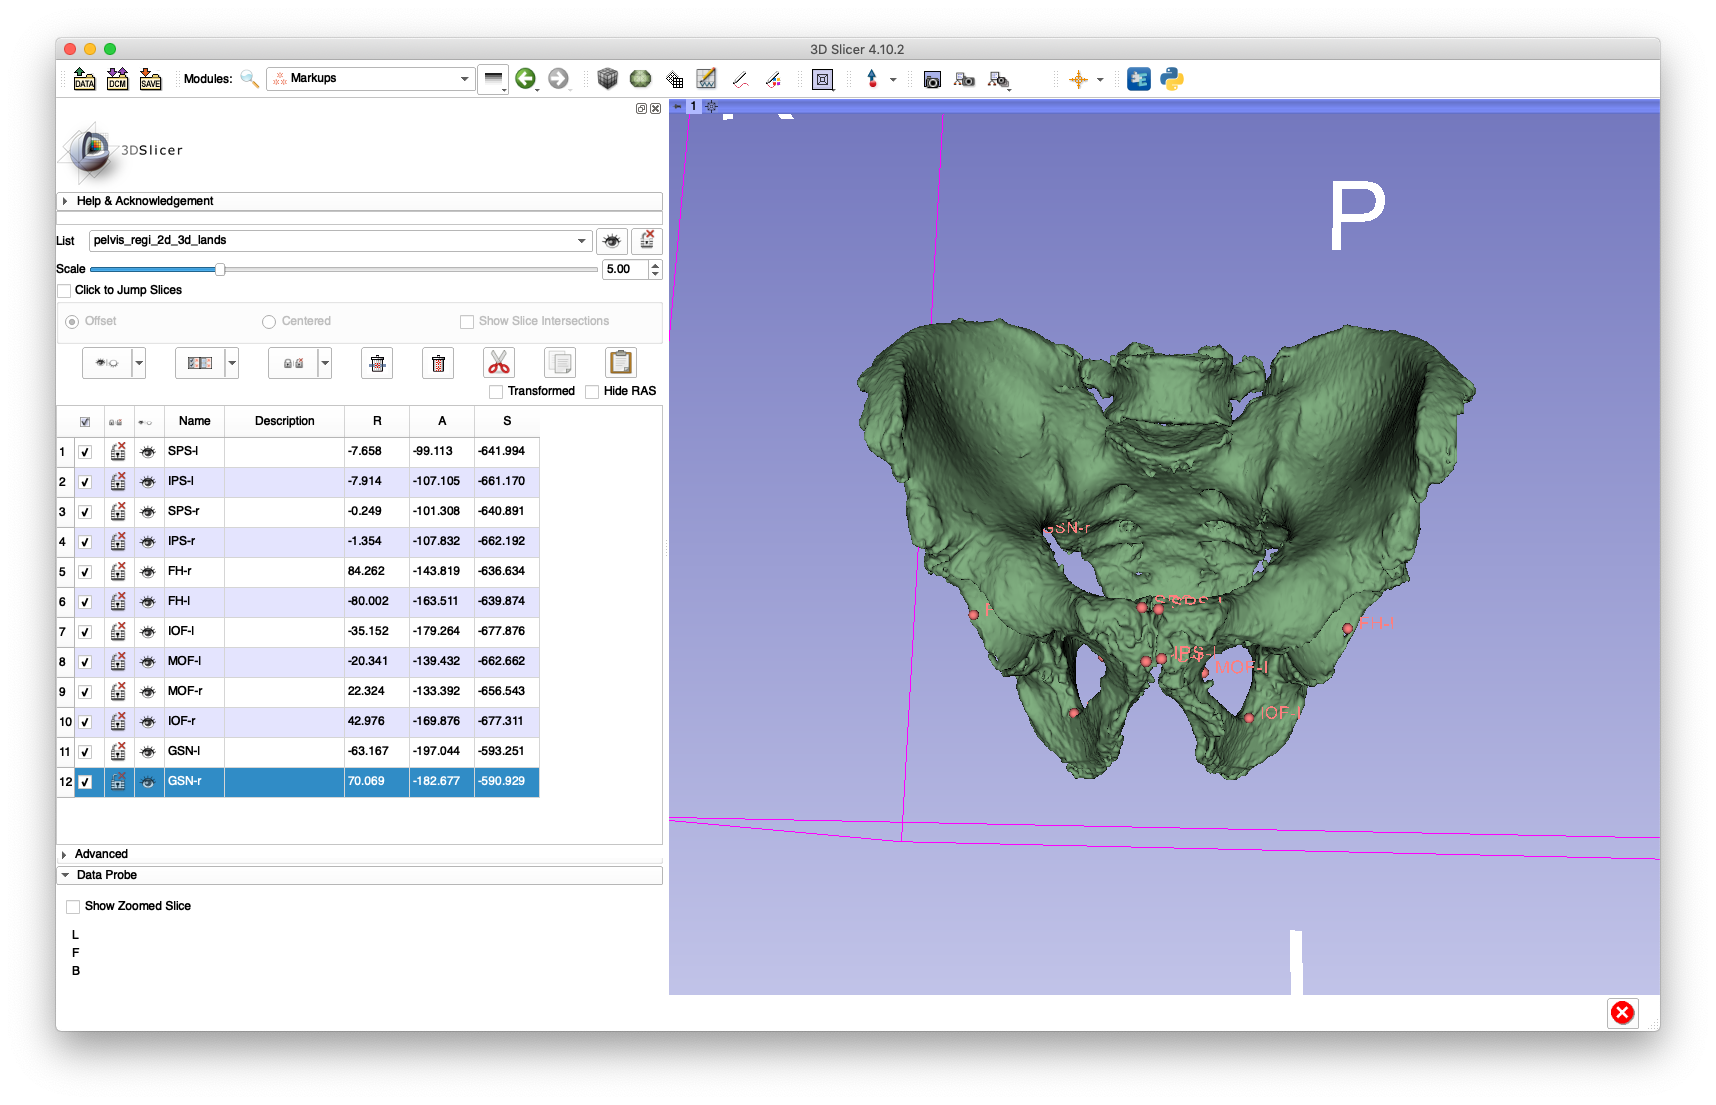Click the Description column header
This screenshot has height=1105, width=1716.
click(285, 421)
